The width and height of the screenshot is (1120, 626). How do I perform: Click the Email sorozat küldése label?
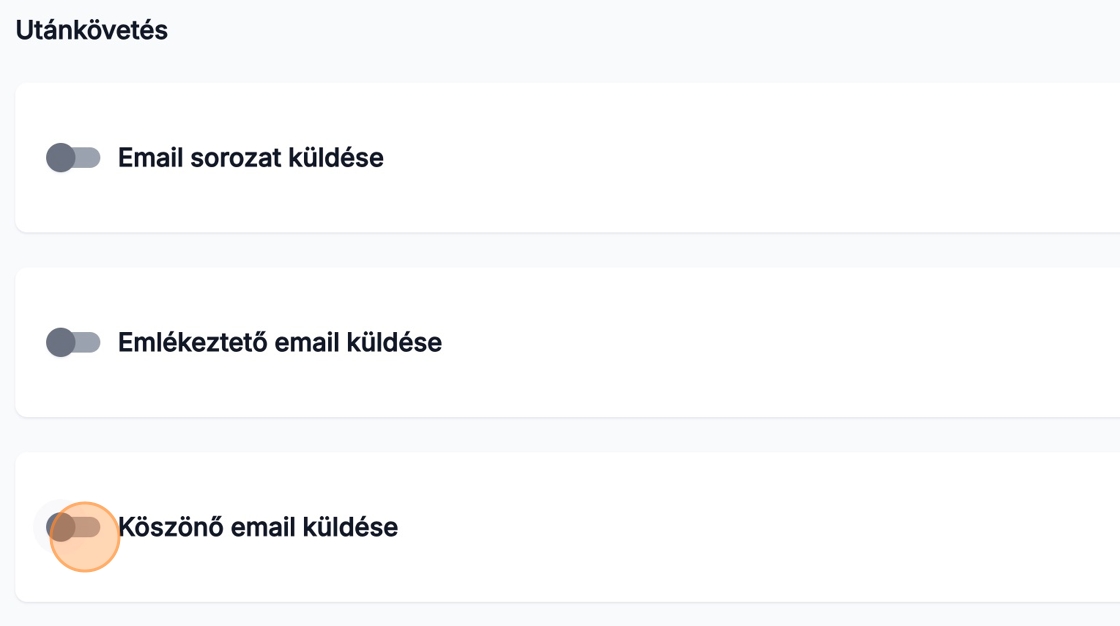click(250, 157)
